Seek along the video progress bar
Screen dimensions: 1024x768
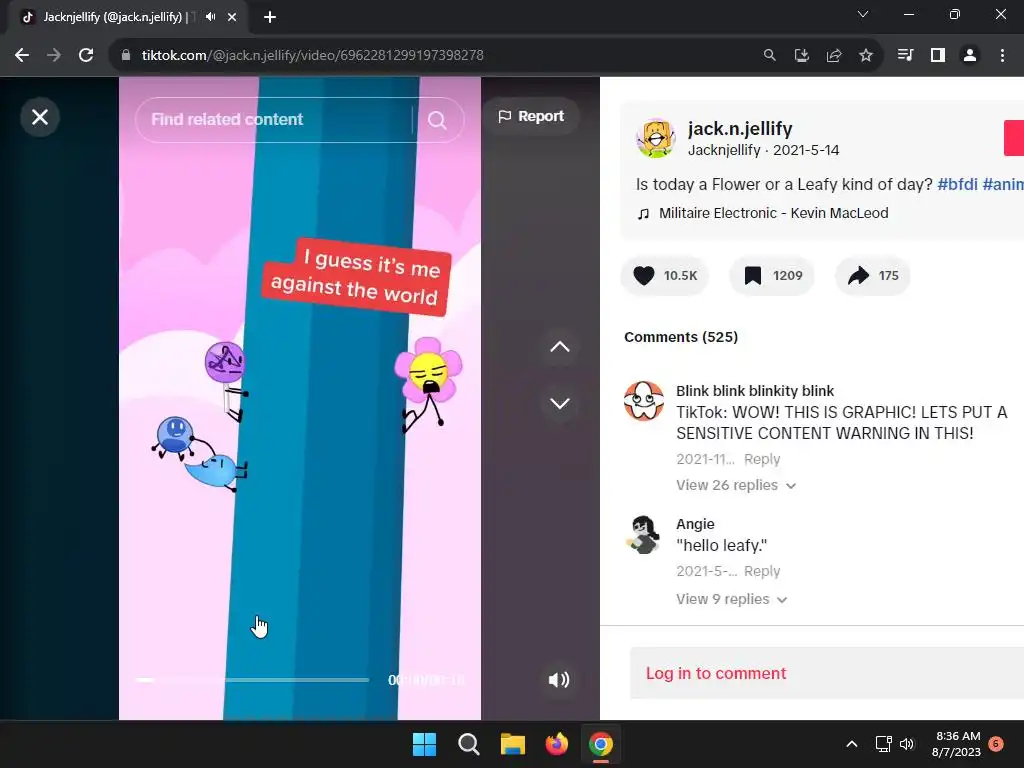pyautogui.click(x=252, y=680)
